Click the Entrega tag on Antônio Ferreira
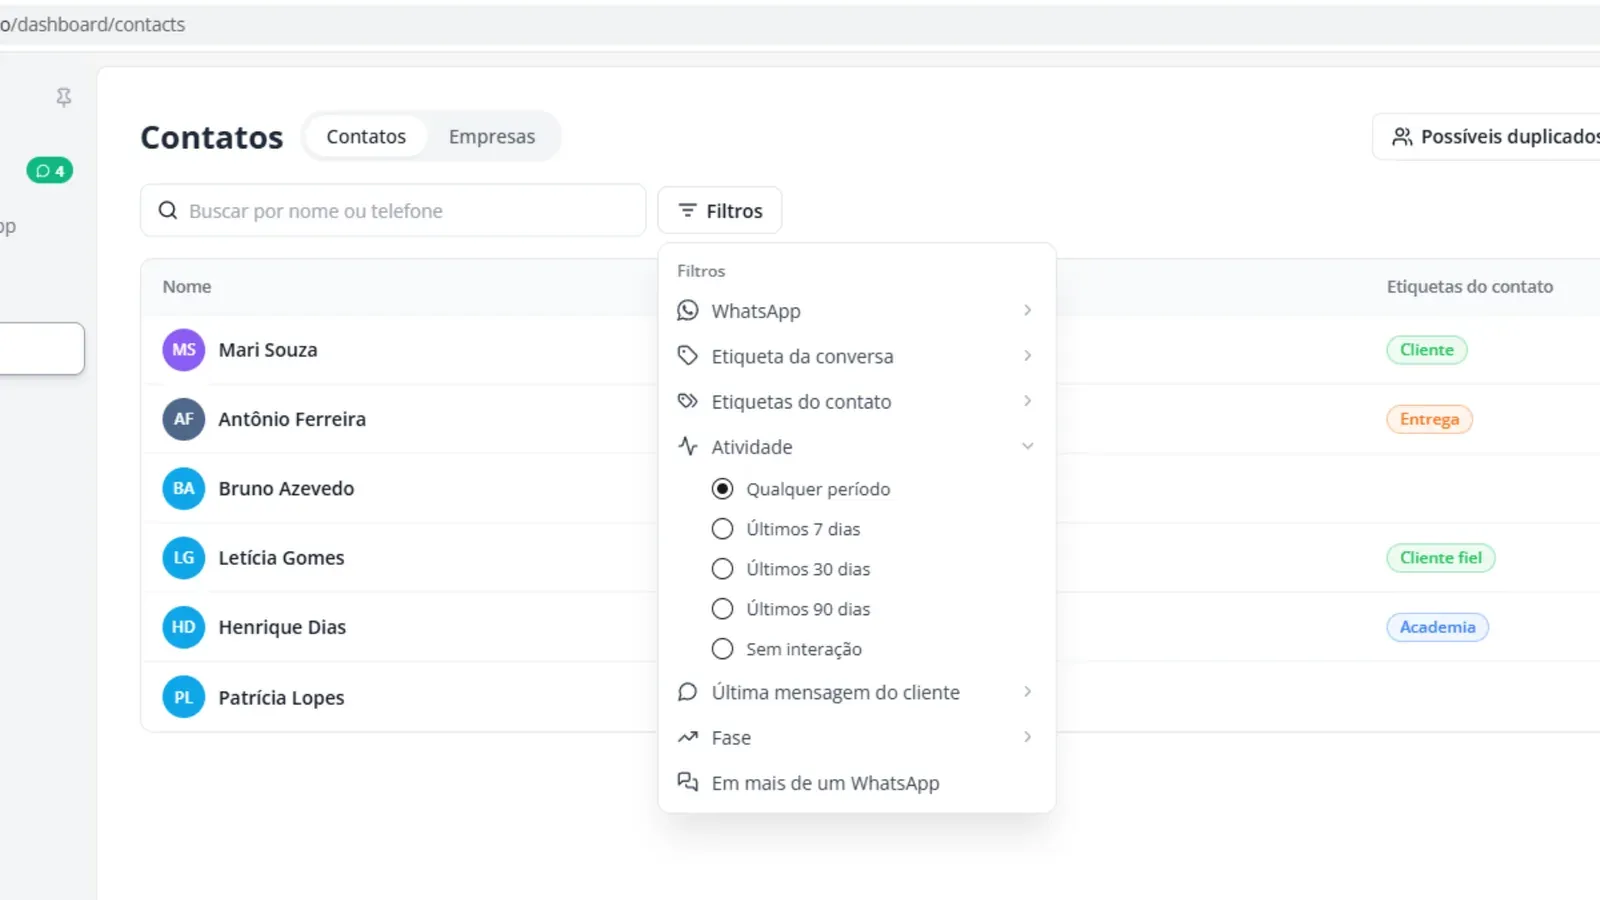The height and width of the screenshot is (900, 1600). [x=1429, y=419]
